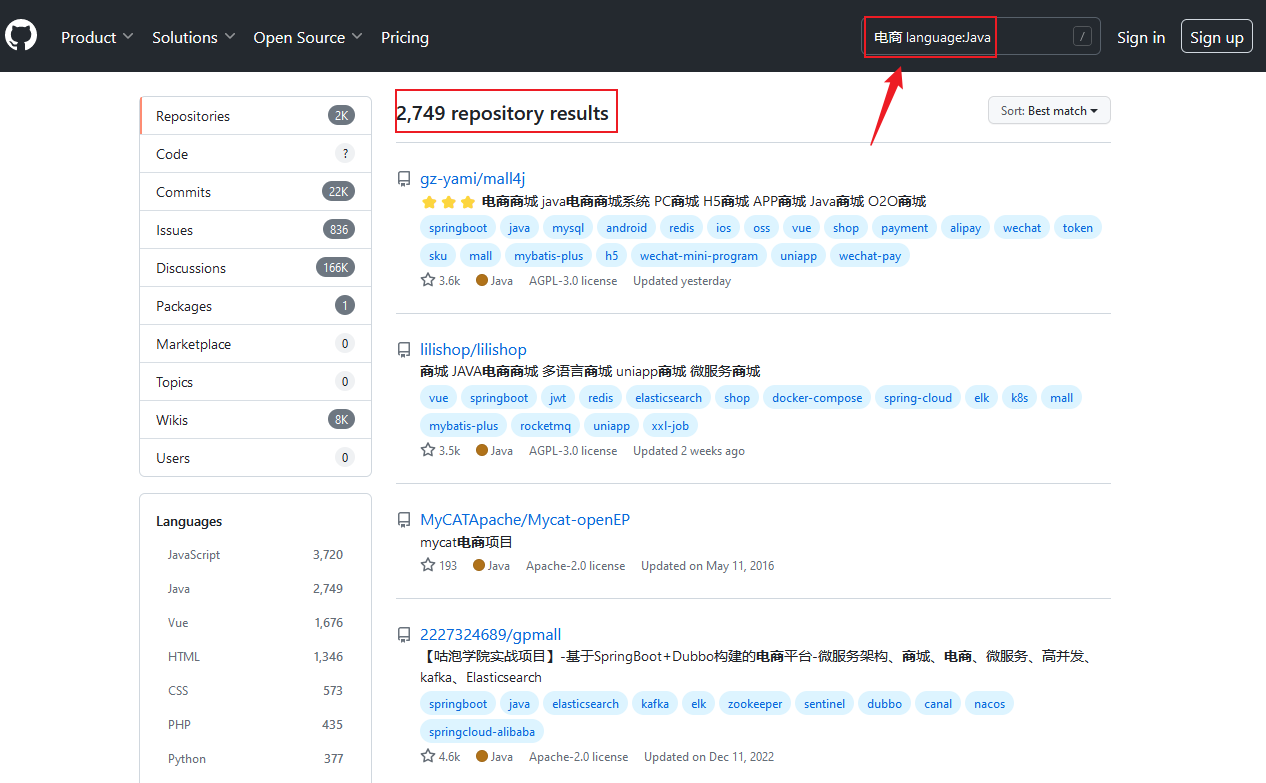1266x783 pixels.
Task: Click the dubbo topic tag
Action: click(885, 704)
